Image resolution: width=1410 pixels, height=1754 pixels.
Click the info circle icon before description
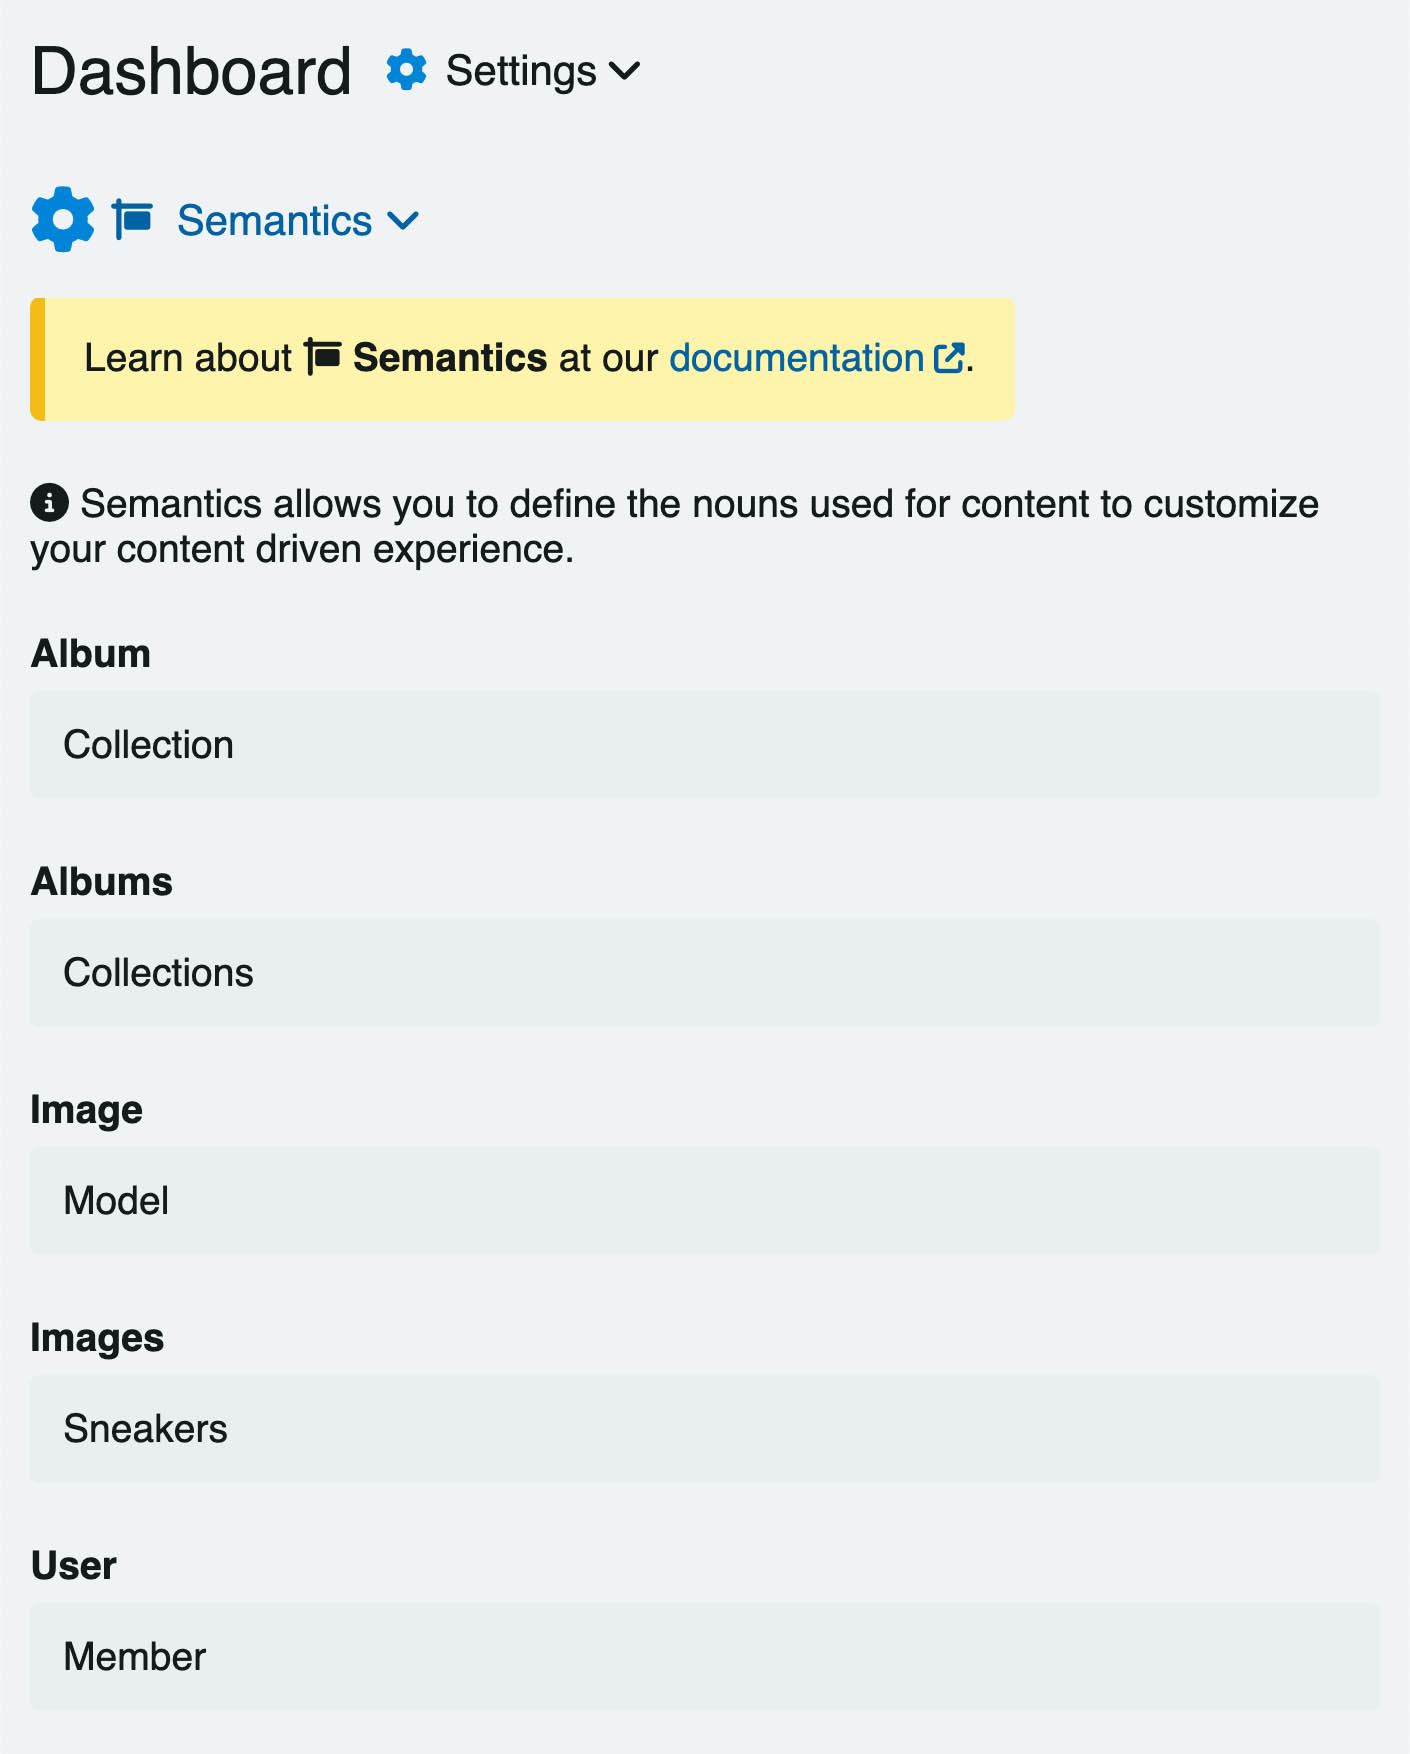pos(50,503)
